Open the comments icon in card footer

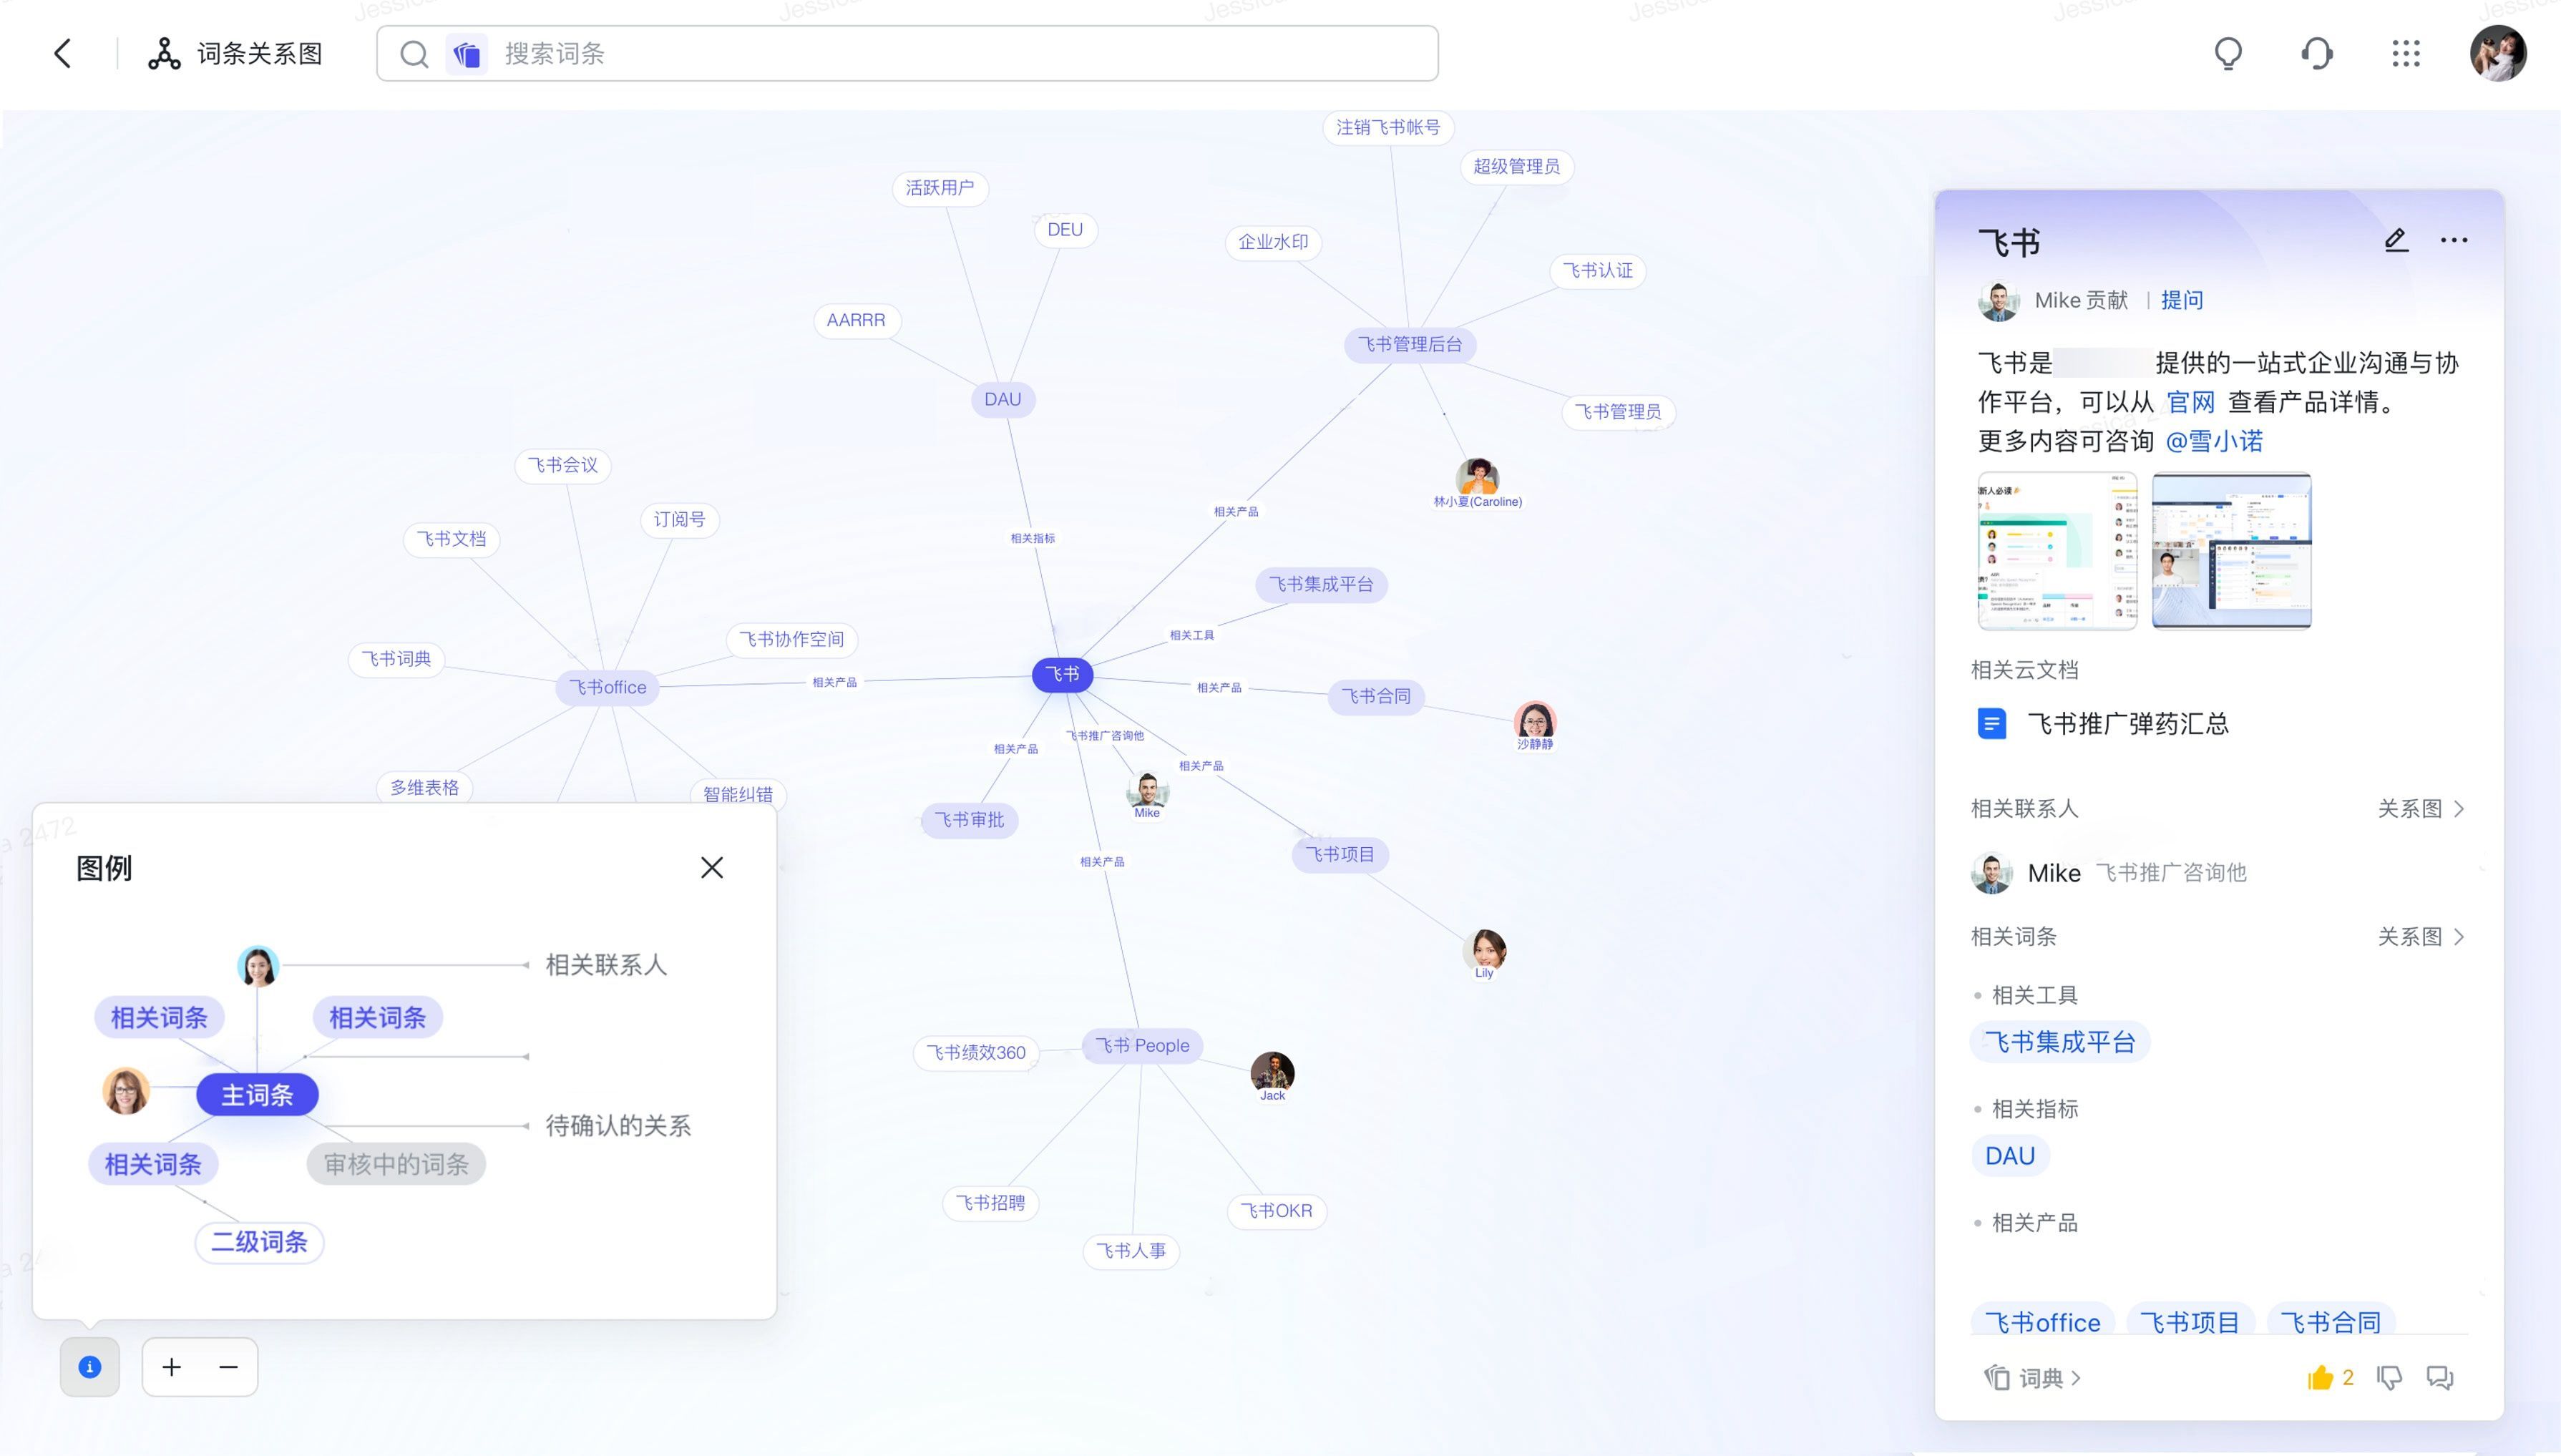(2440, 1378)
